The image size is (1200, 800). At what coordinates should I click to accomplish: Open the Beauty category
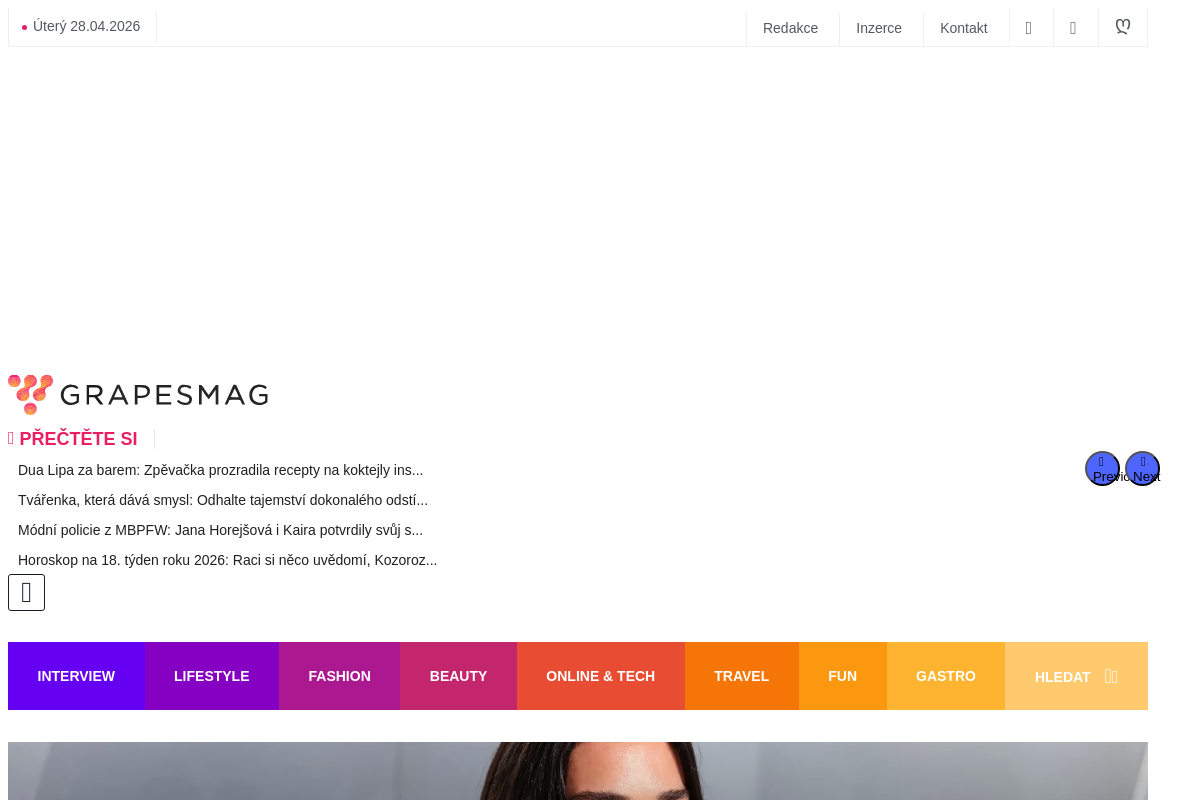(x=458, y=676)
